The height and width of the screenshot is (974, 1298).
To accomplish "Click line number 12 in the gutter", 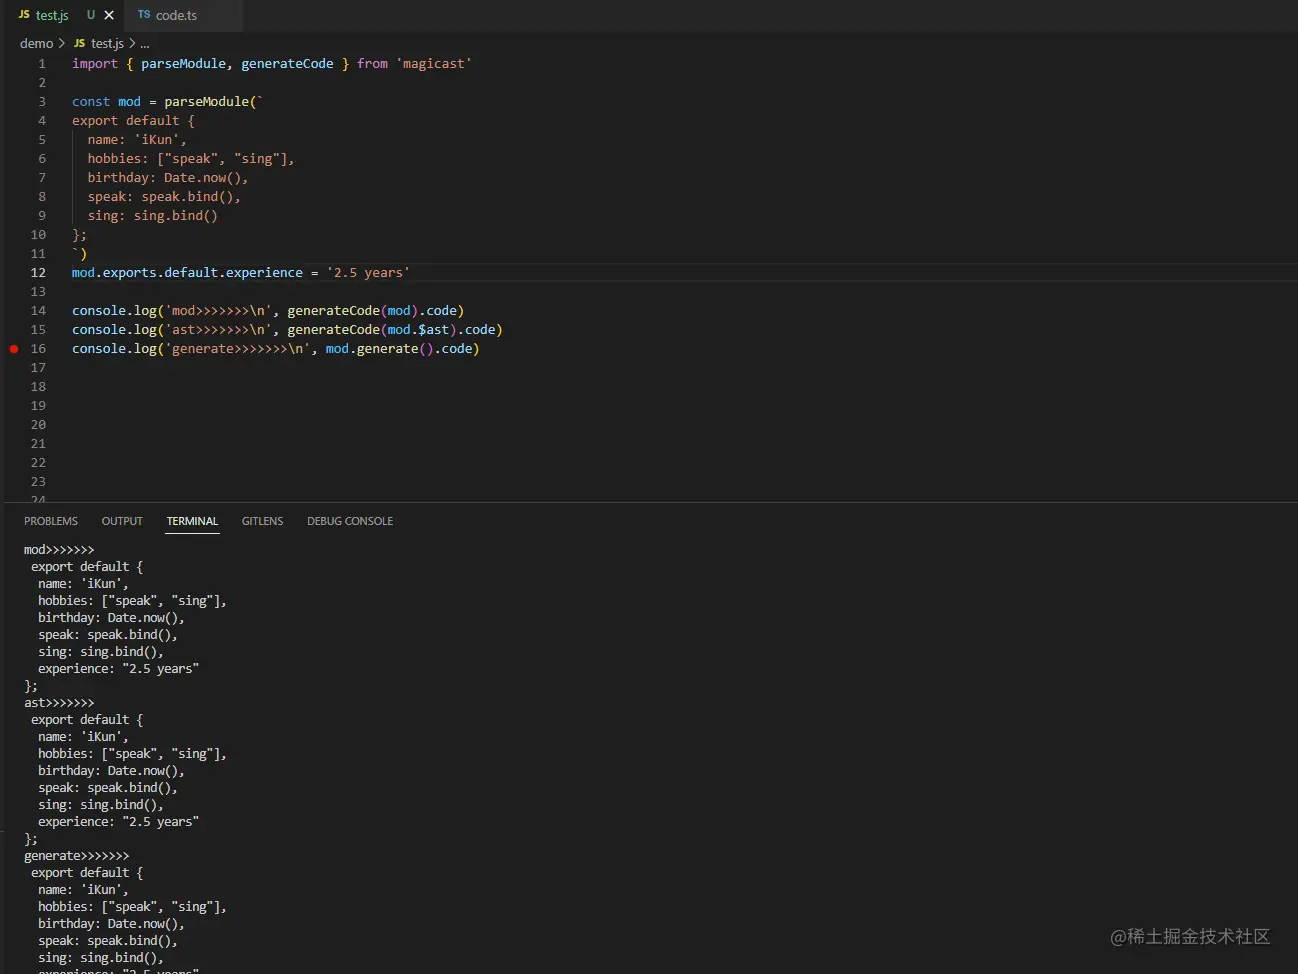I will point(38,273).
